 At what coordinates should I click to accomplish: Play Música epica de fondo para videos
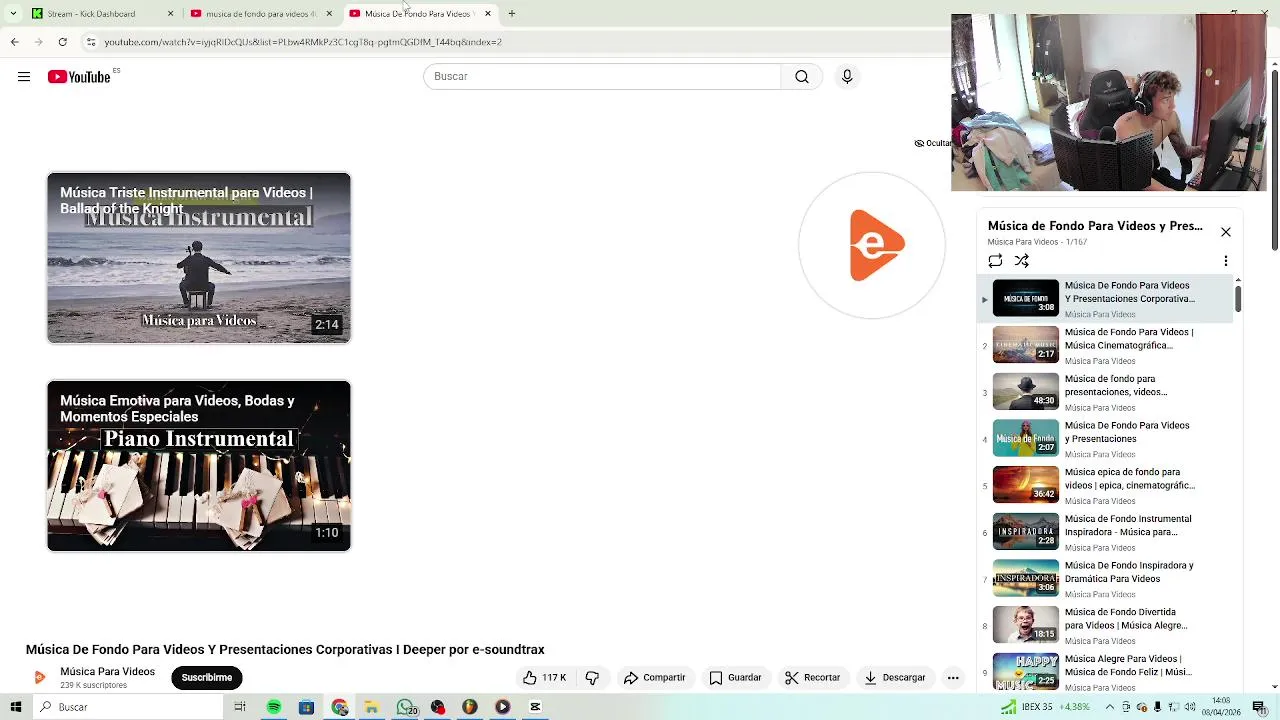[1105, 486]
